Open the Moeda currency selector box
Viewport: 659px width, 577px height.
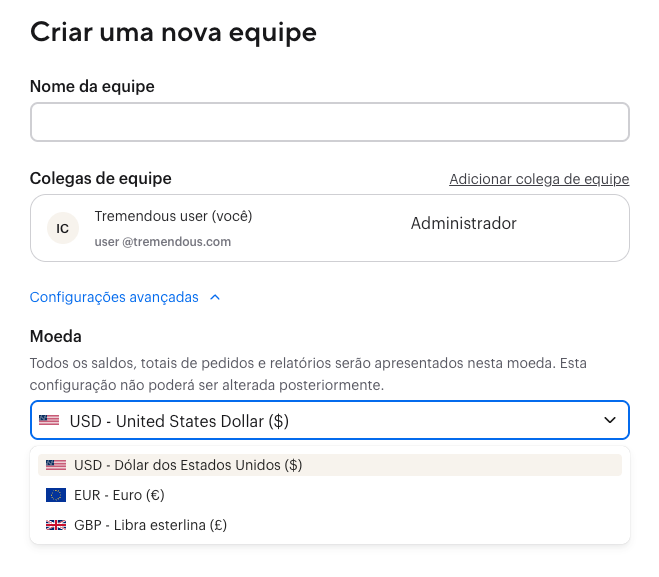coord(330,421)
